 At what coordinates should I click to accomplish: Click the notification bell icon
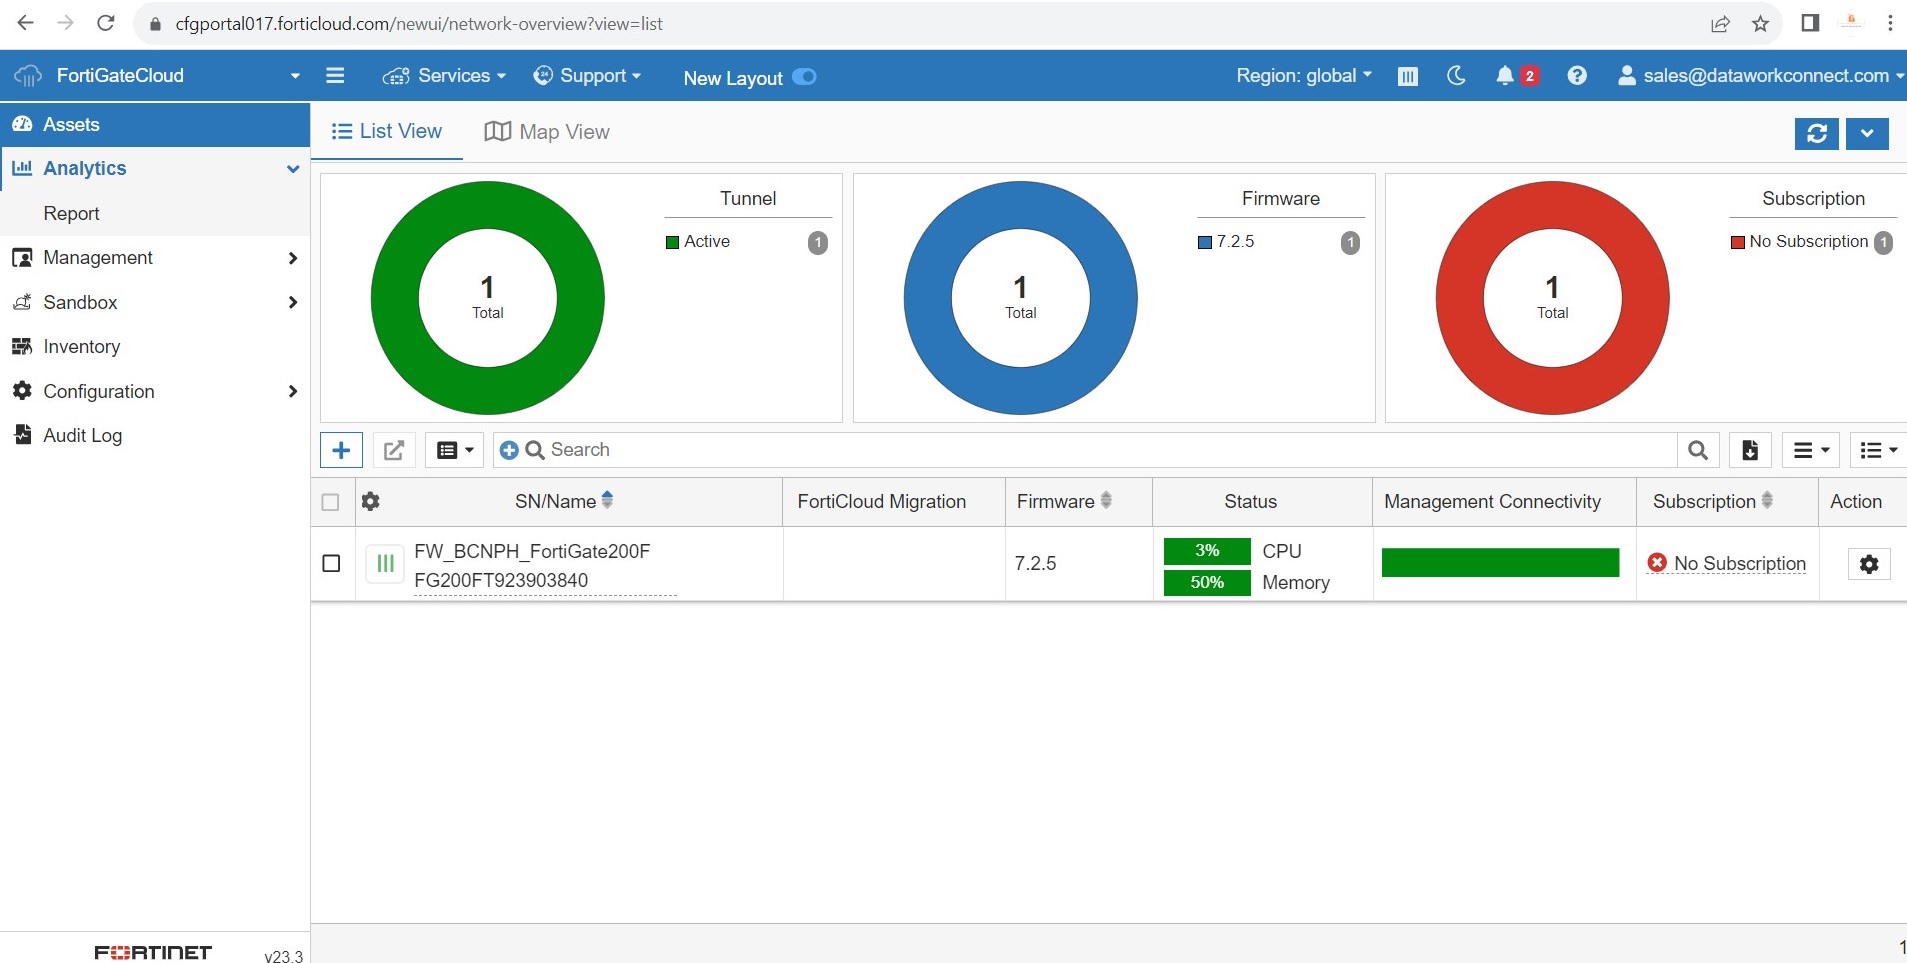(1505, 76)
